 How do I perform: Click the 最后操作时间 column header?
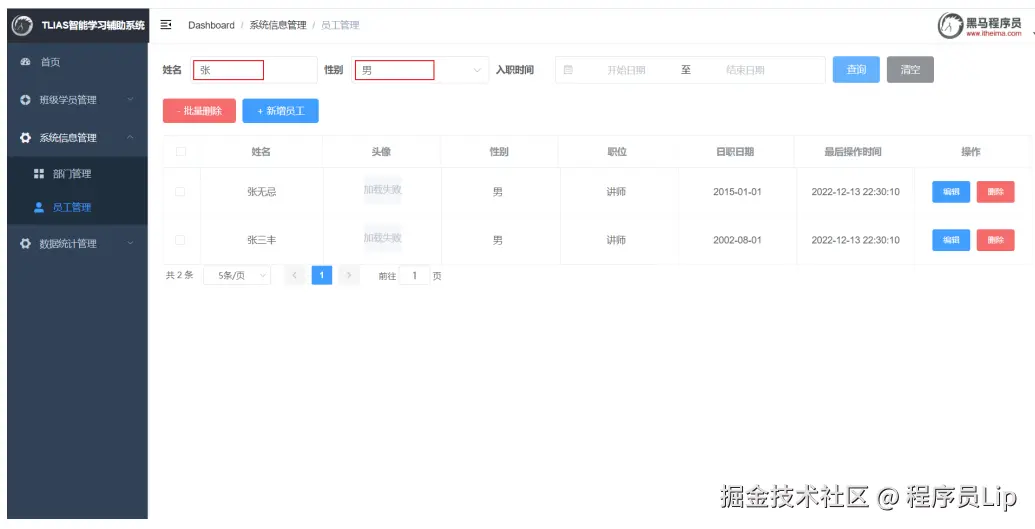[x=853, y=151]
